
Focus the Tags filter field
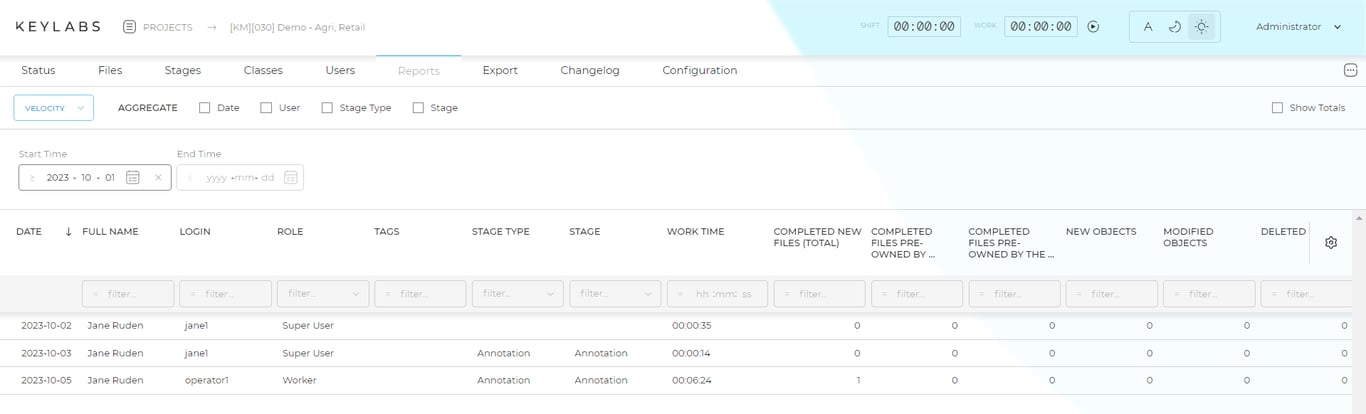pyautogui.click(x=420, y=294)
